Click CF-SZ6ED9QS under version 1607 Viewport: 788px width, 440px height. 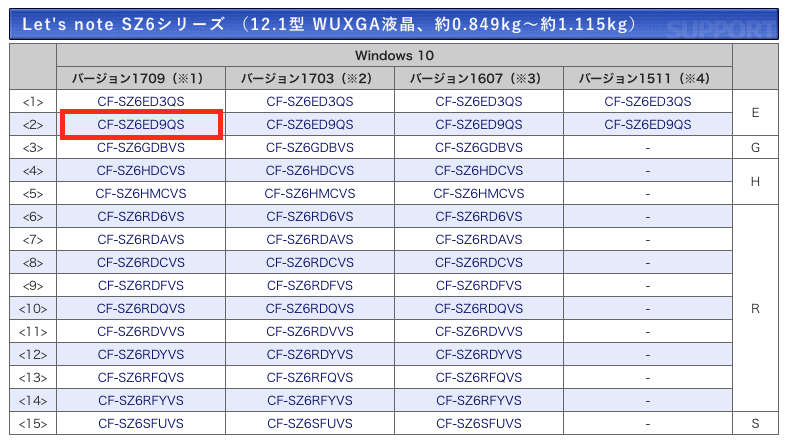point(478,125)
